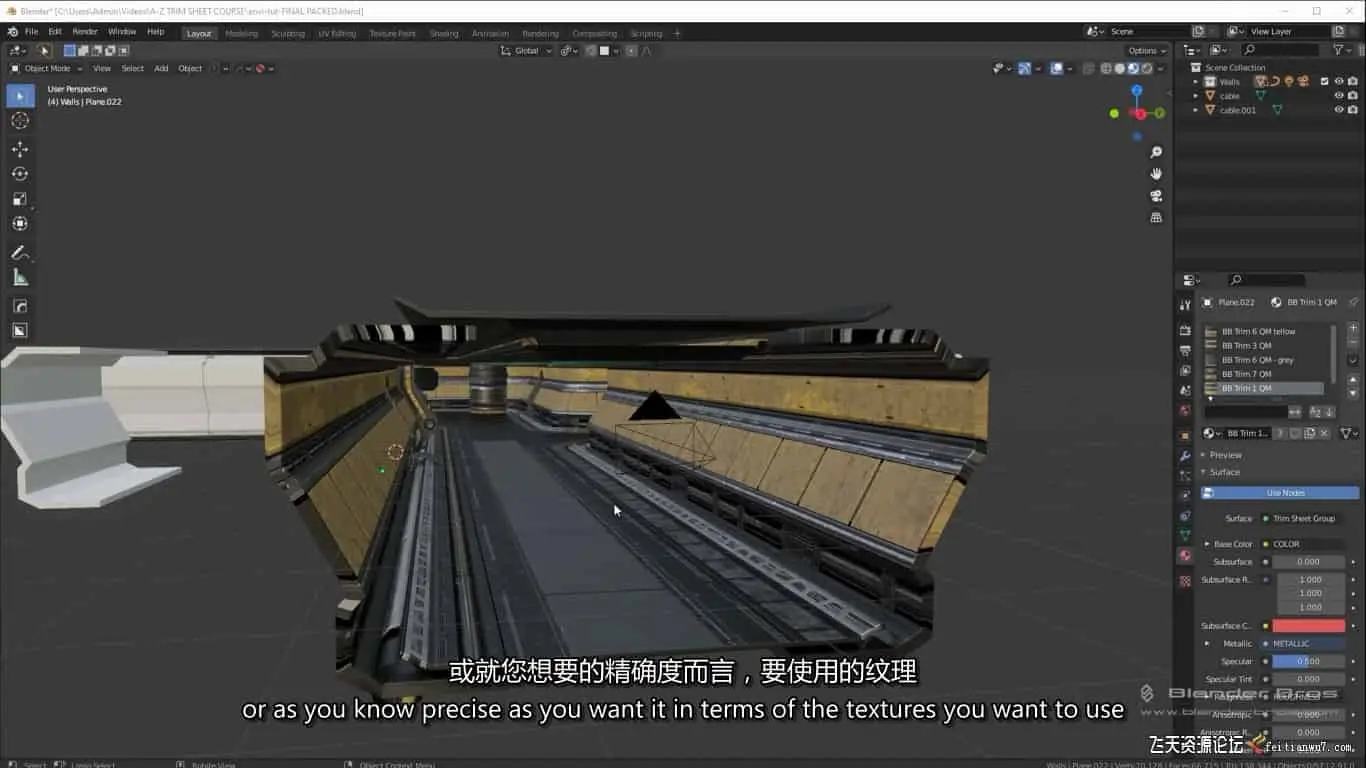Open the Global transform orientation dropdown
Screen dimensions: 1366x768
pyautogui.click(x=526, y=51)
